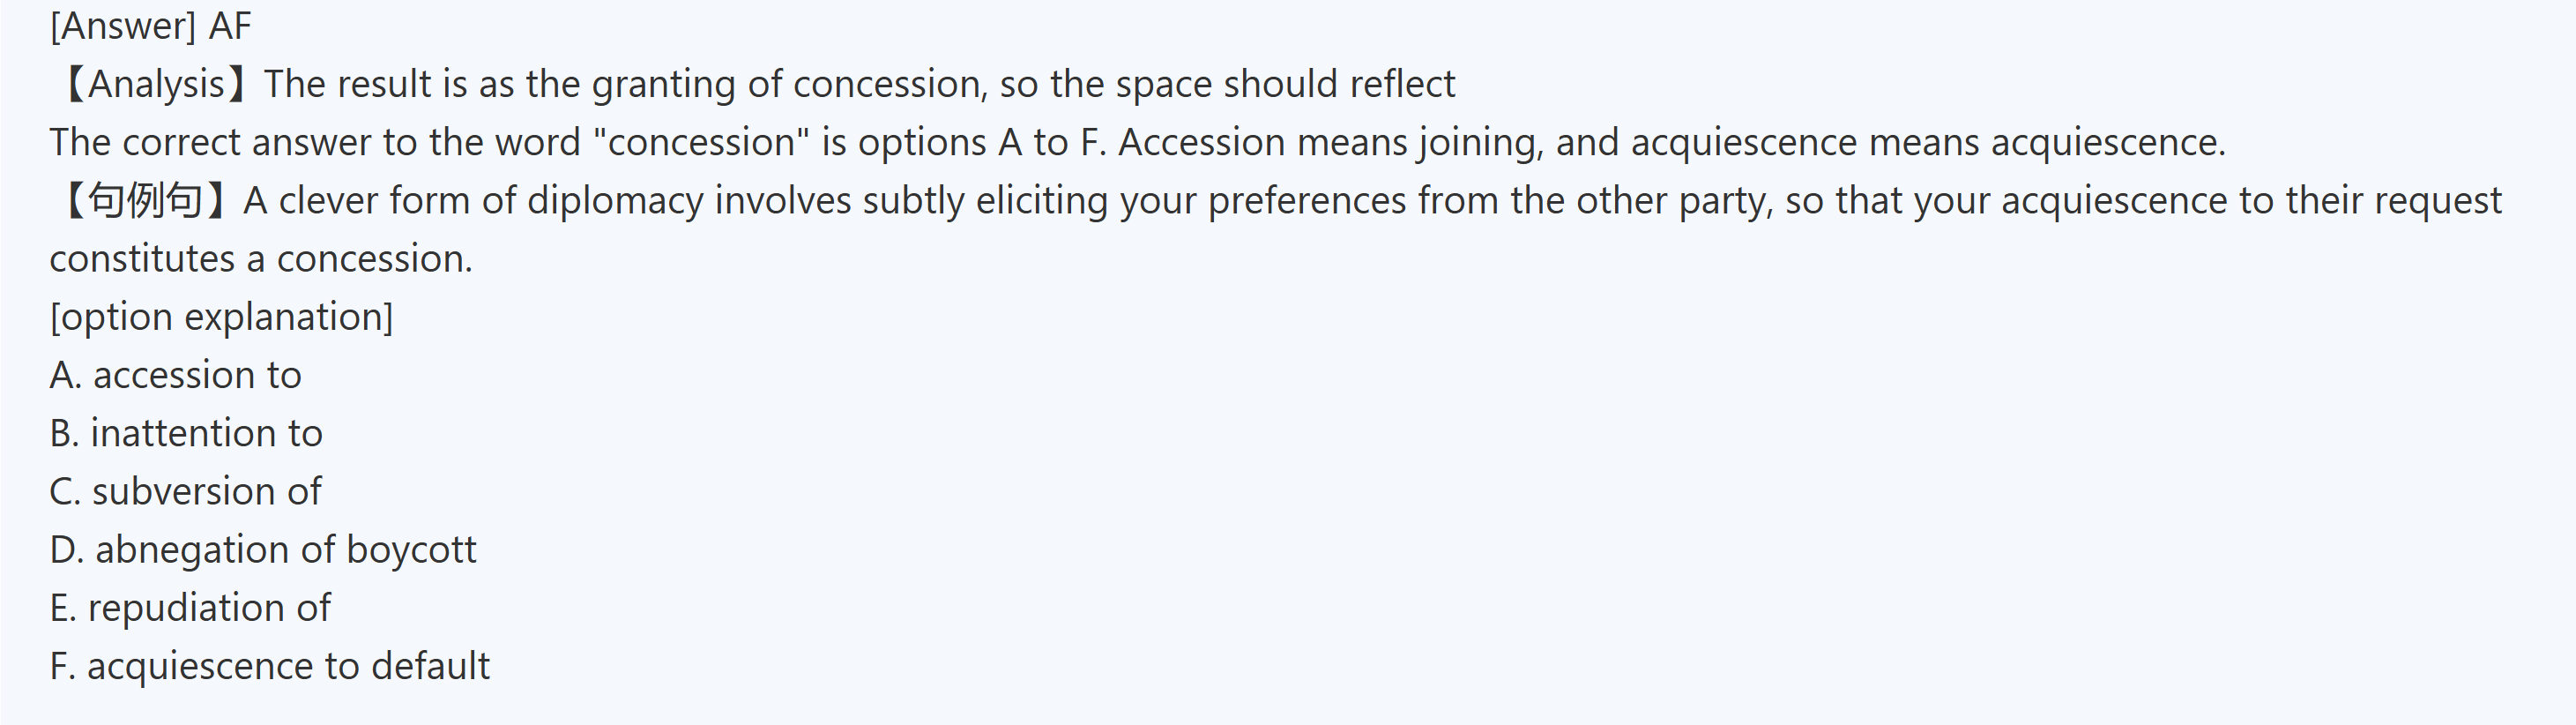Click the "[option explanation]" heading
This screenshot has width=2576, height=725.
click(221, 317)
